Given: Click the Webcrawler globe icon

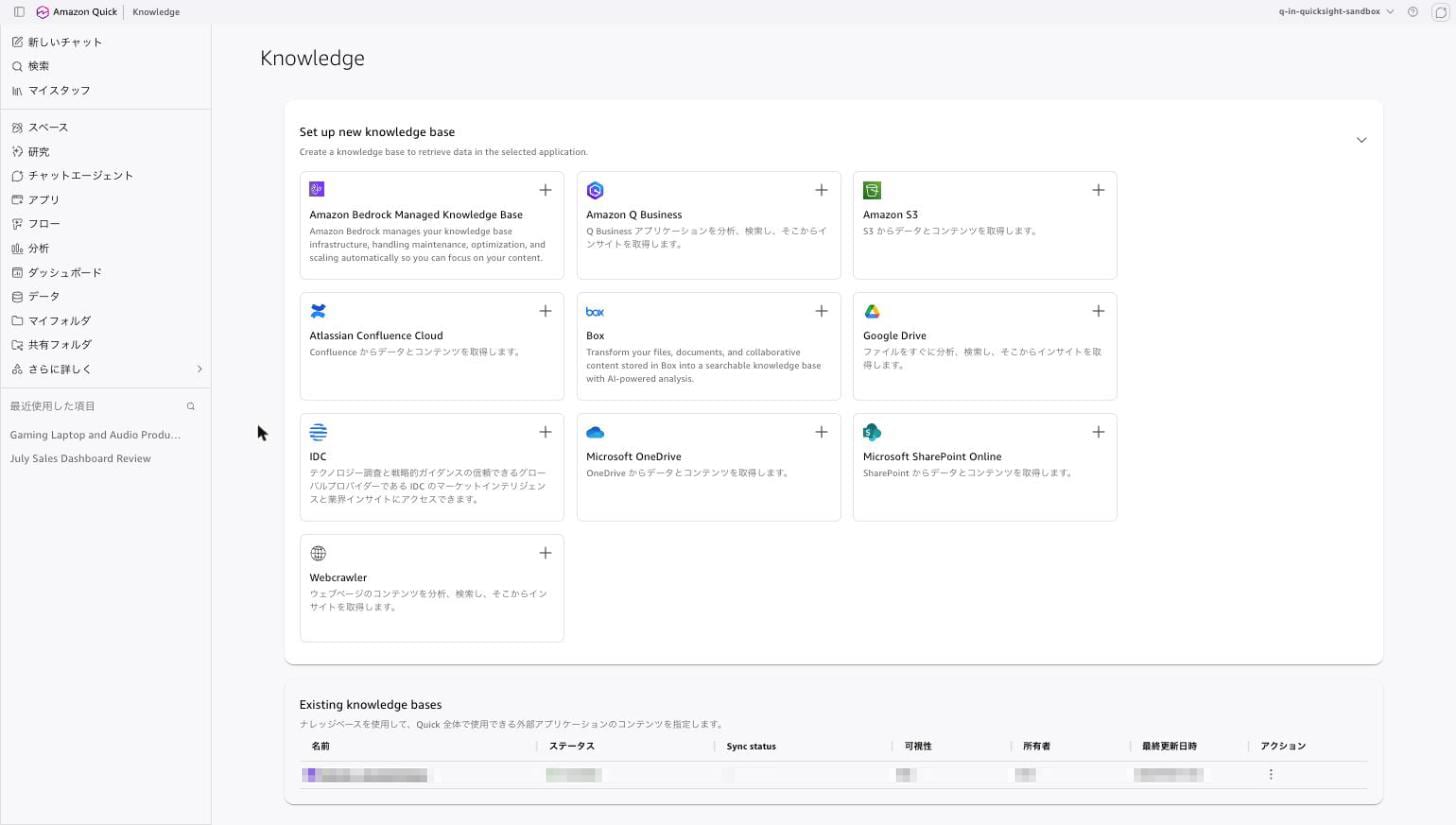Looking at the screenshot, I should 318,553.
